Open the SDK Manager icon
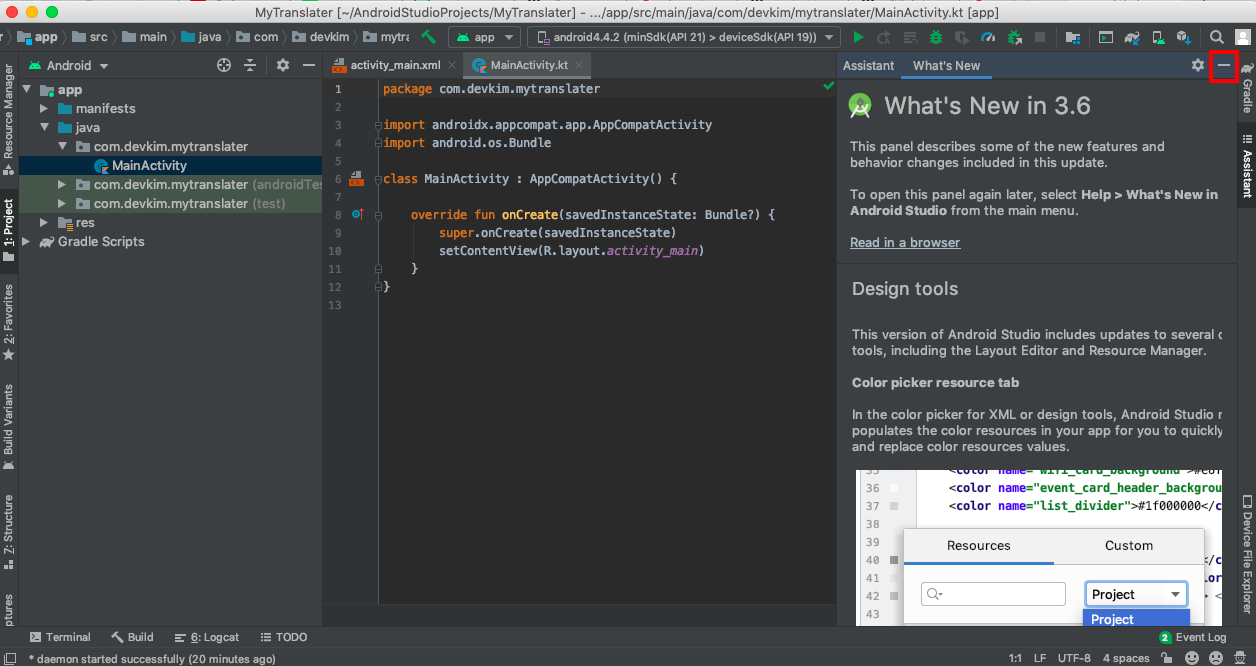 tap(1182, 37)
